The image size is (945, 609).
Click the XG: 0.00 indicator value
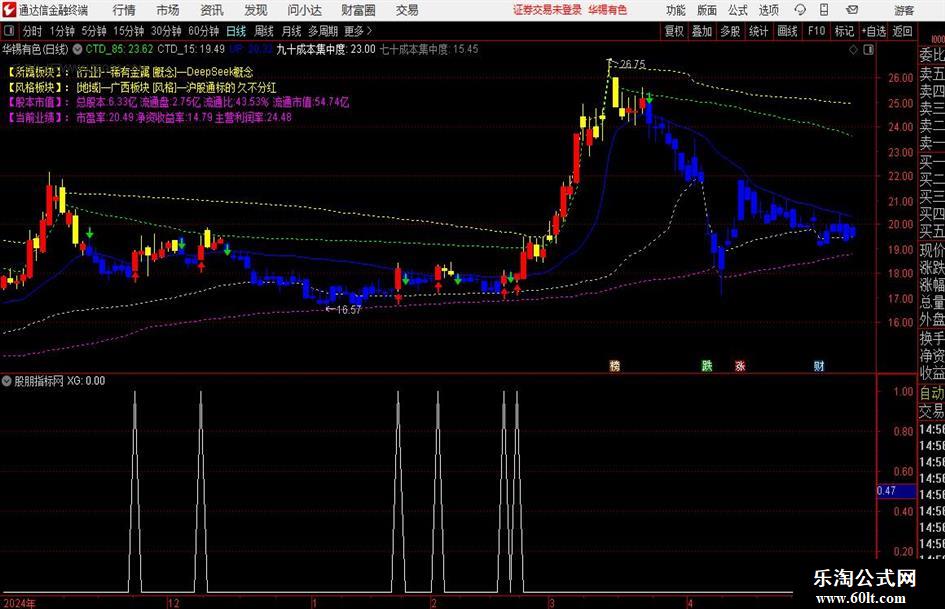coord(86,380)
